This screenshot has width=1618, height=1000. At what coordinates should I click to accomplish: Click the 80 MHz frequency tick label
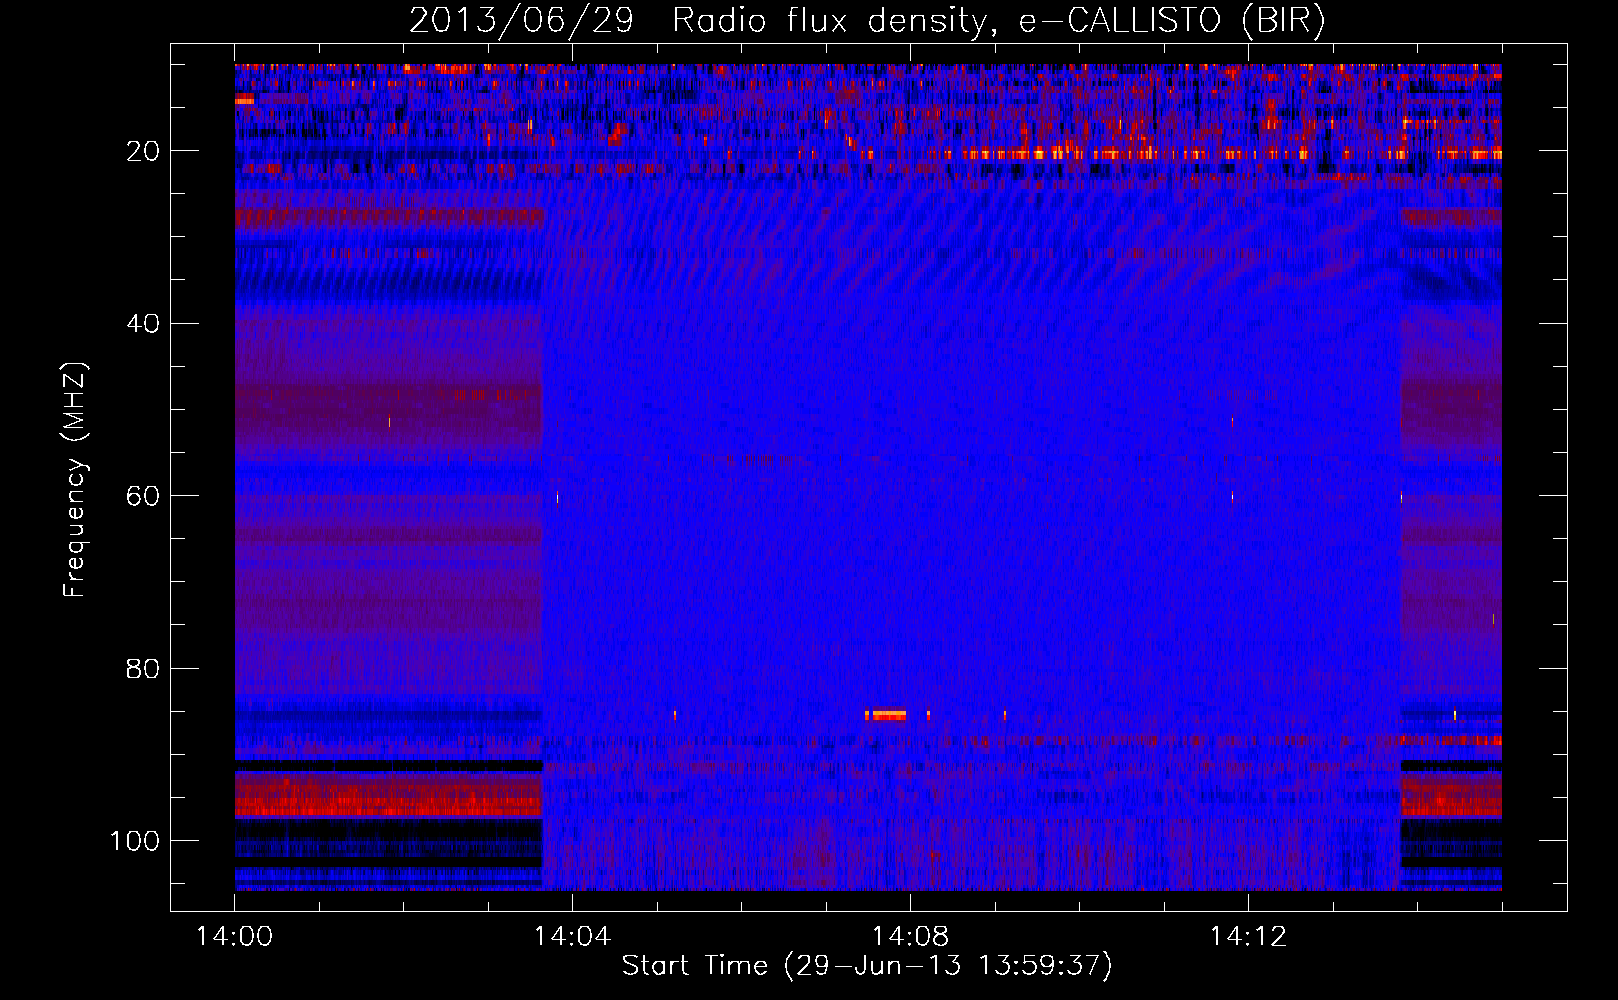143,668
